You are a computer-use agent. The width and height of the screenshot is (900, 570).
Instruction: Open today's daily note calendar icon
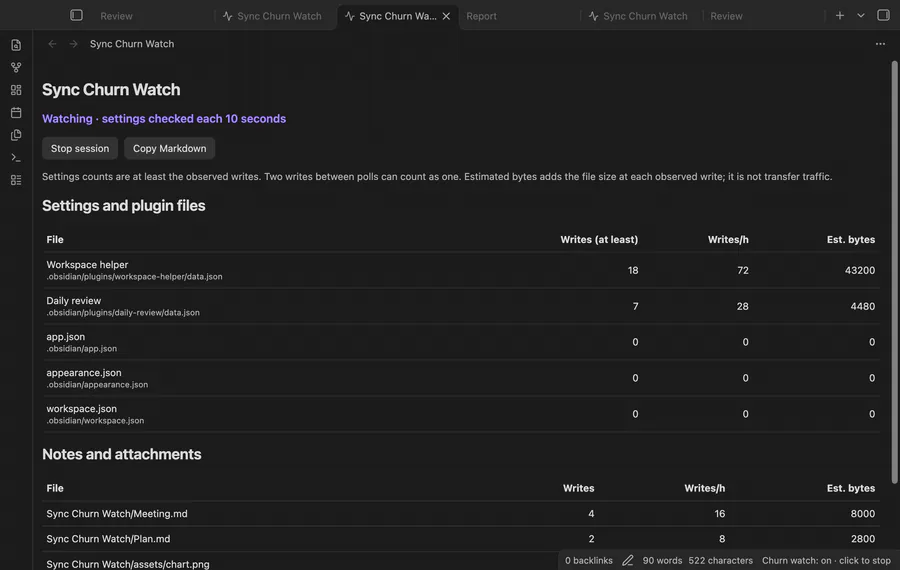(16, 113)
